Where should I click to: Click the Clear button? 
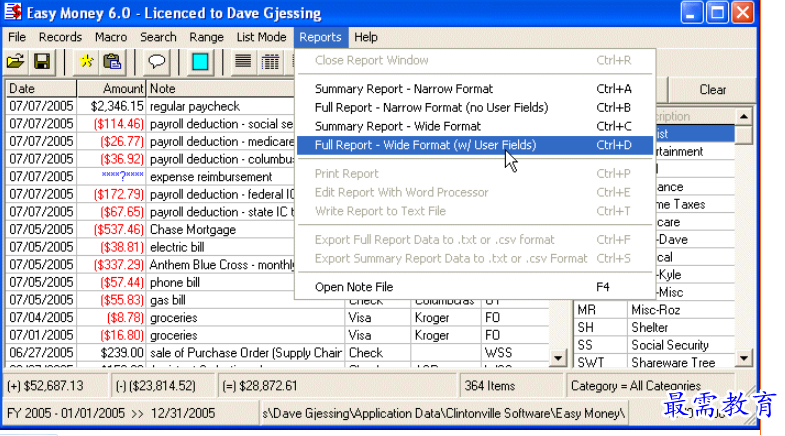(712, 90)
